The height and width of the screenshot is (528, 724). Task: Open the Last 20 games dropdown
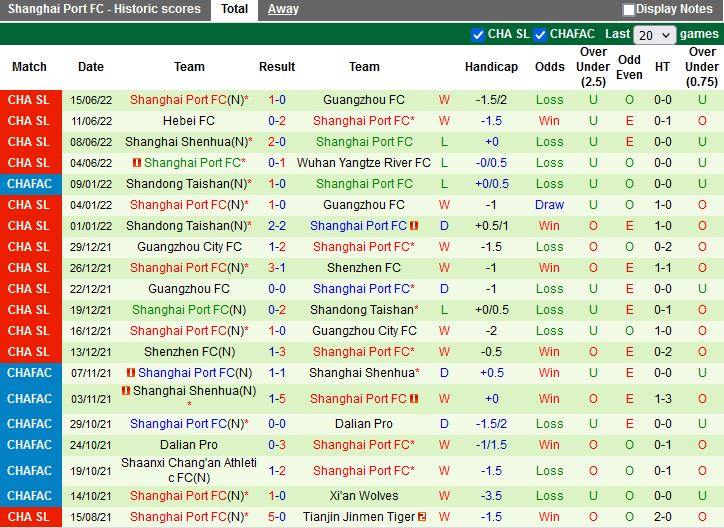pyautogui.click(x=655, y=35)
